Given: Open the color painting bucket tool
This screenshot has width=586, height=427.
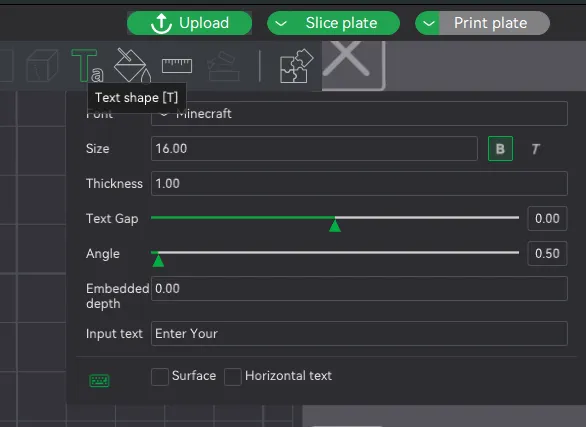Looking at the screenshot, I should tap(132, 65).
